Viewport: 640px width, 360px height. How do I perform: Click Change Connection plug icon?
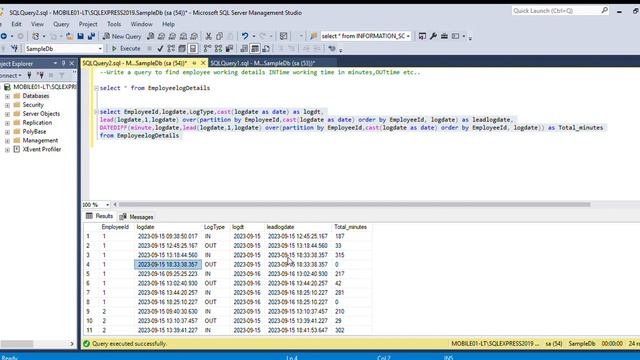click(14, 49)
